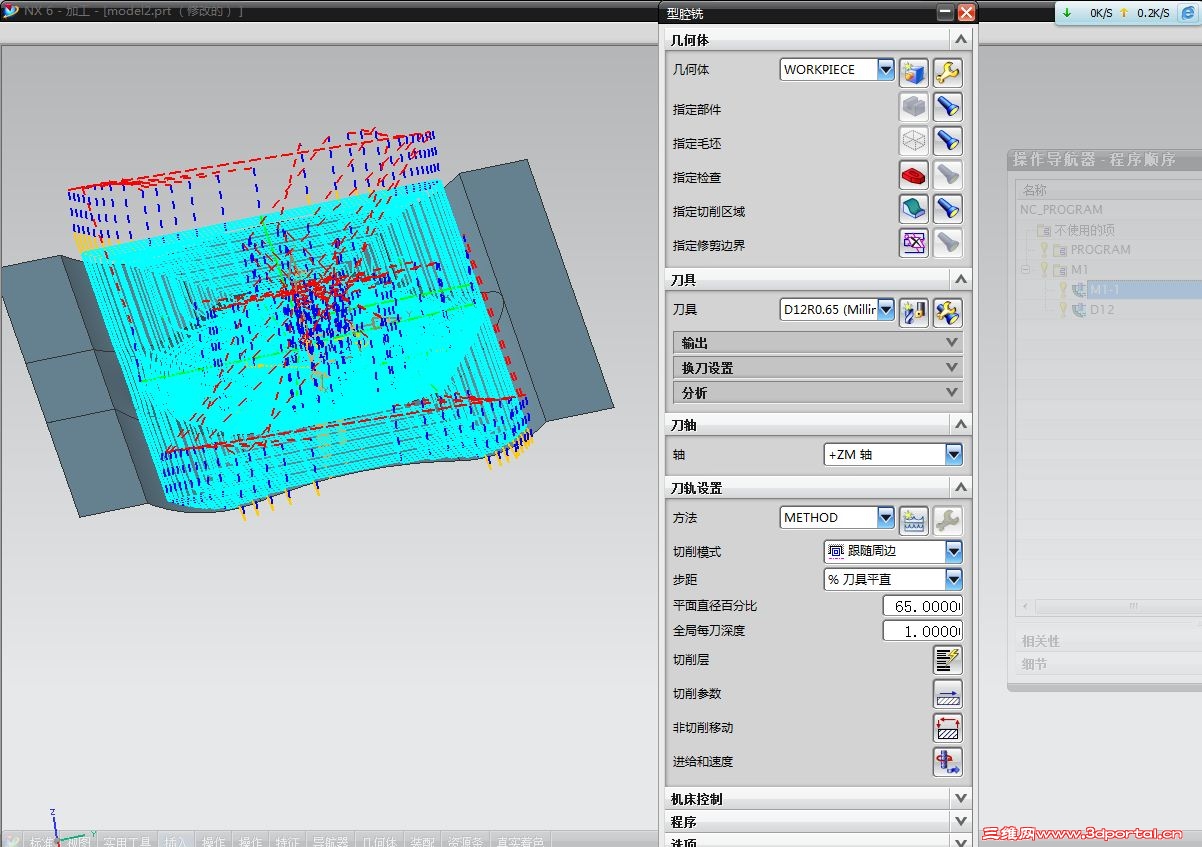Image resolution: width=1202 pixels, height=847 pixels.
Task: Select the M1 program group in the navigator
Action: [1080, 270]
